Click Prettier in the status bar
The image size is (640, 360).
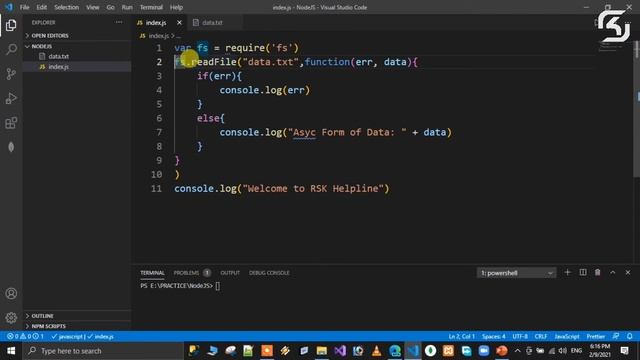(596, 336)
